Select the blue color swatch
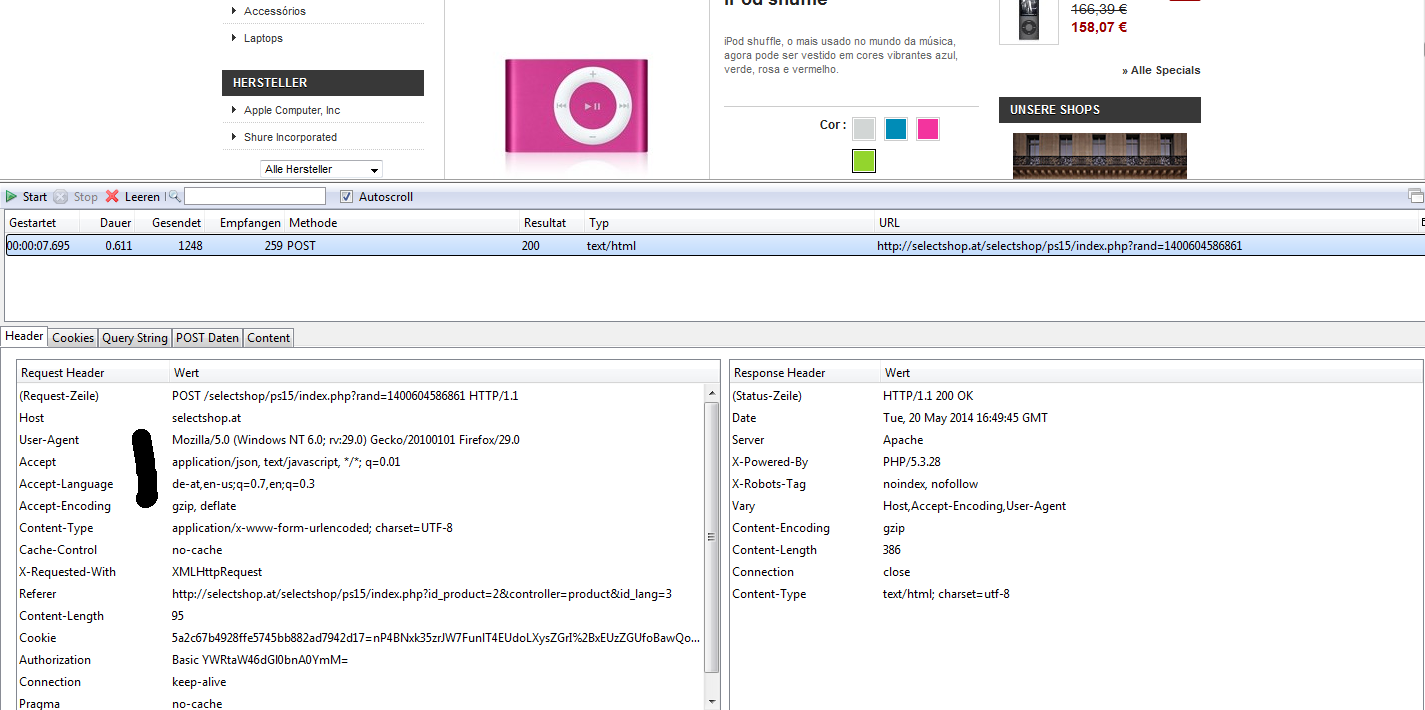The height and width of the screenshot is (710, 1425). coord(896,129)
